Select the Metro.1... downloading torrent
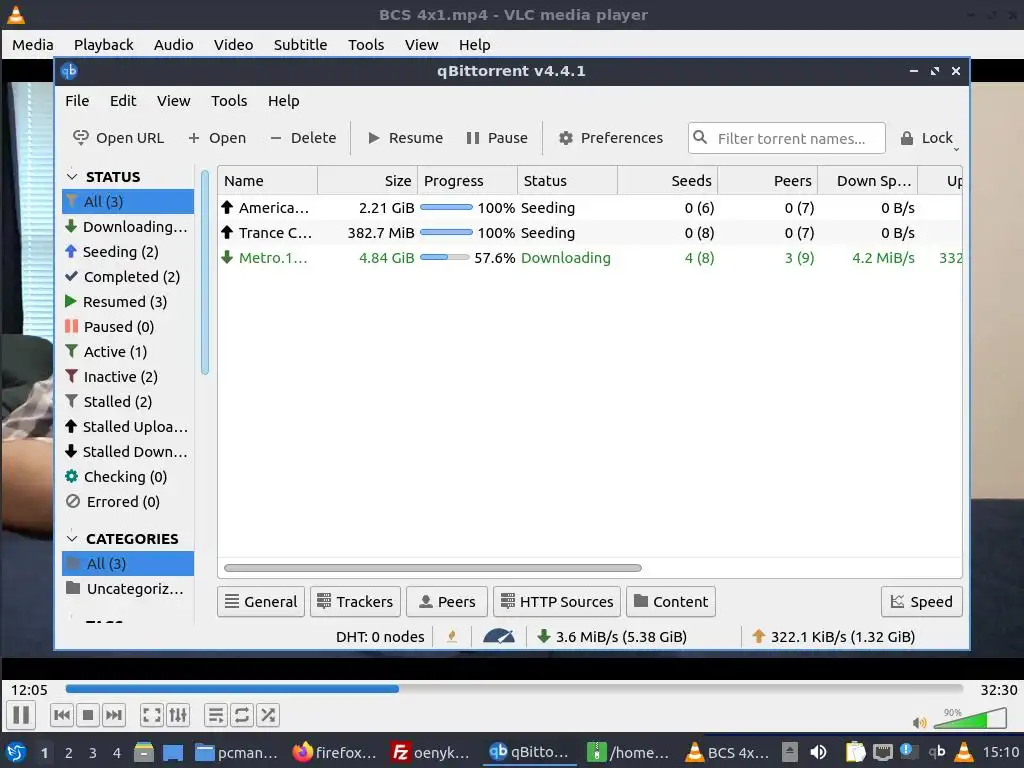Screen dimensions: 1024x768 [x=589, y=258]
